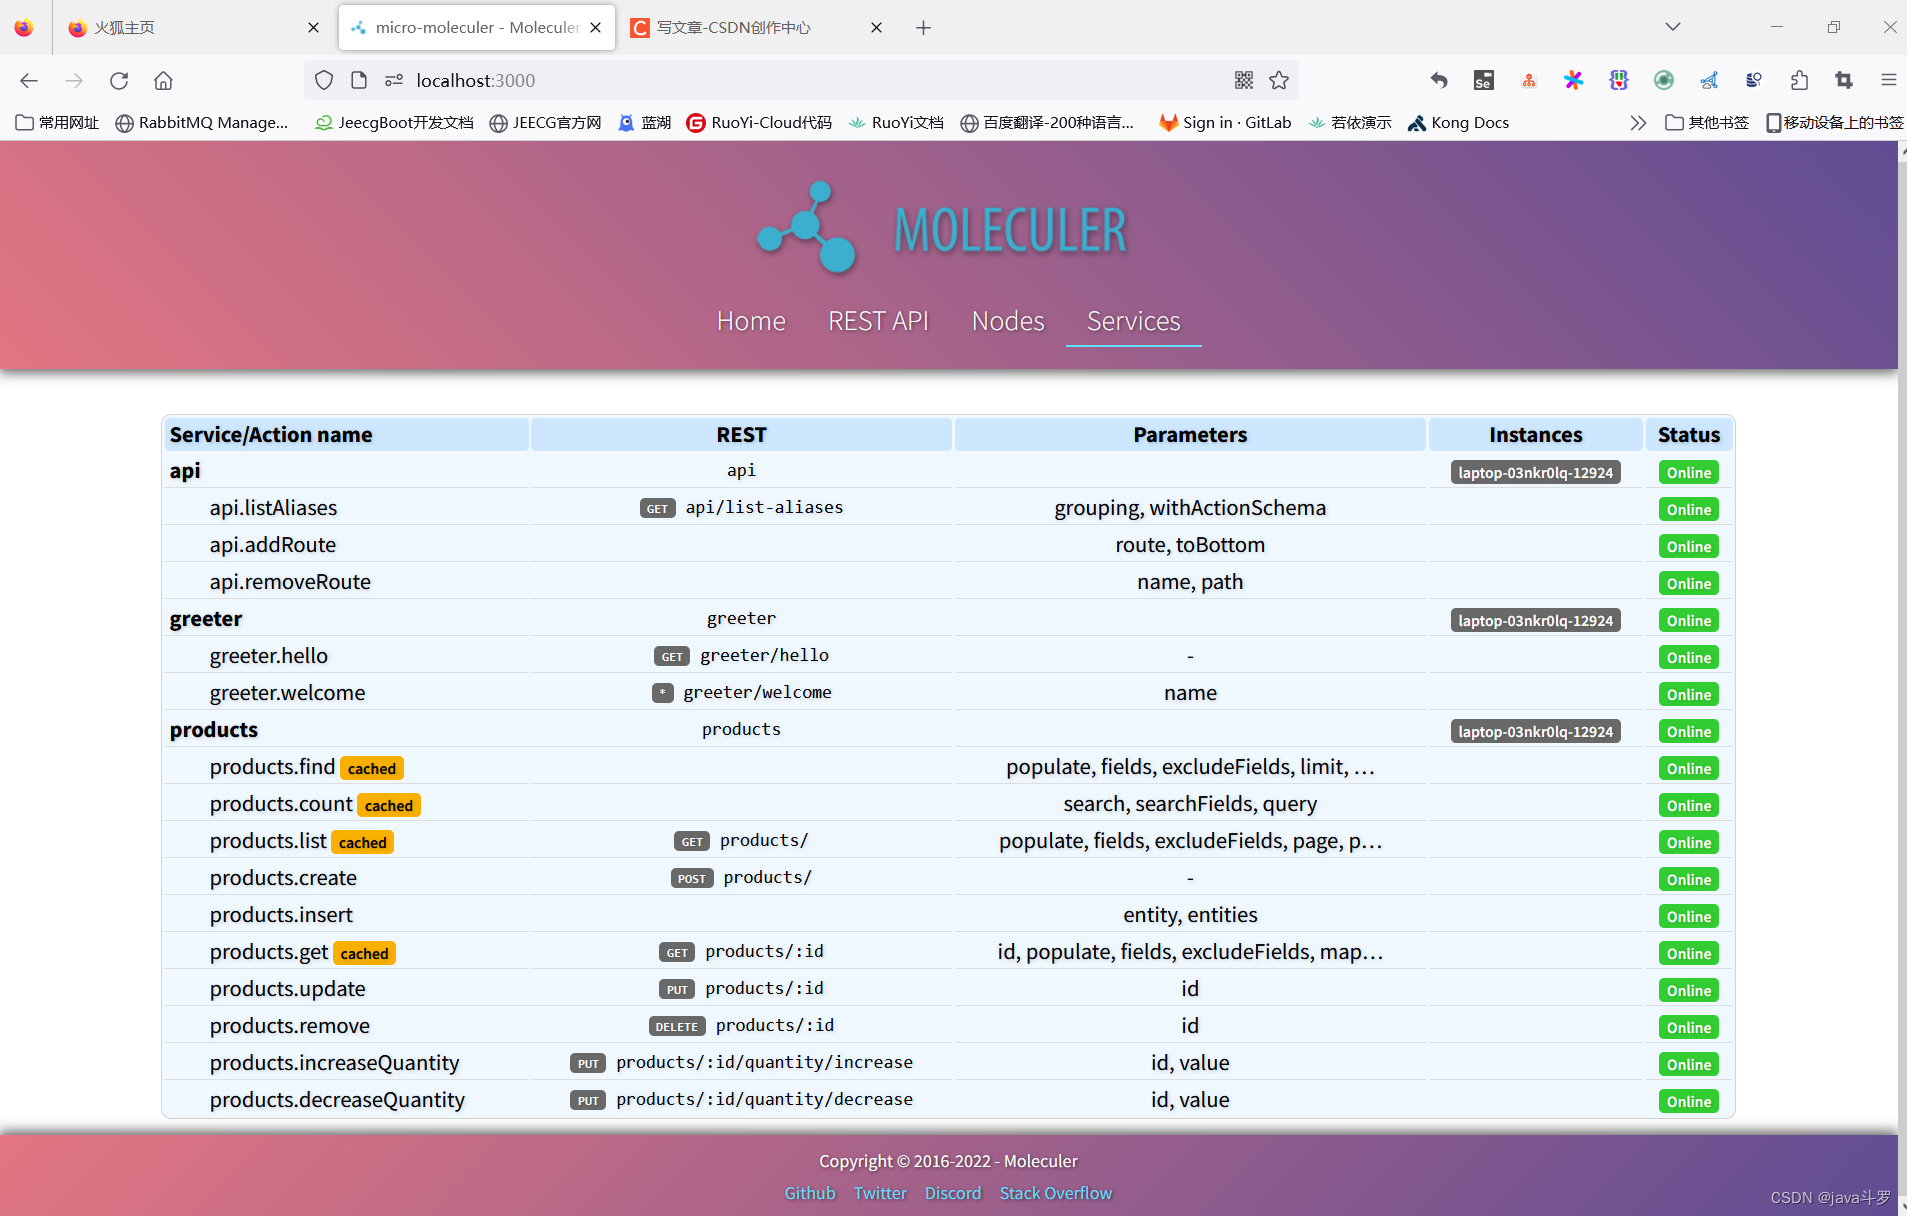Click the api service row name
This screenshot has height=1216, width=1907.
tap(185, 471)
